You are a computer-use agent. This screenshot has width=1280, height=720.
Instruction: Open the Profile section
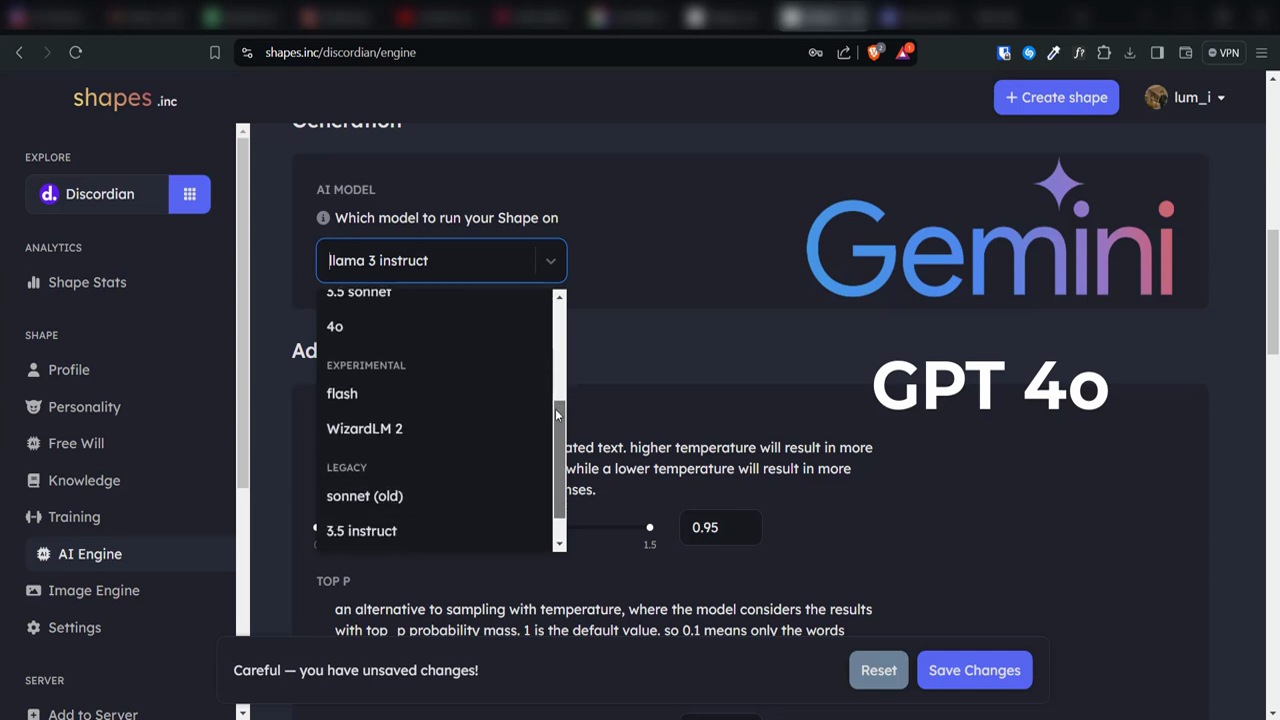coord(58,370)
